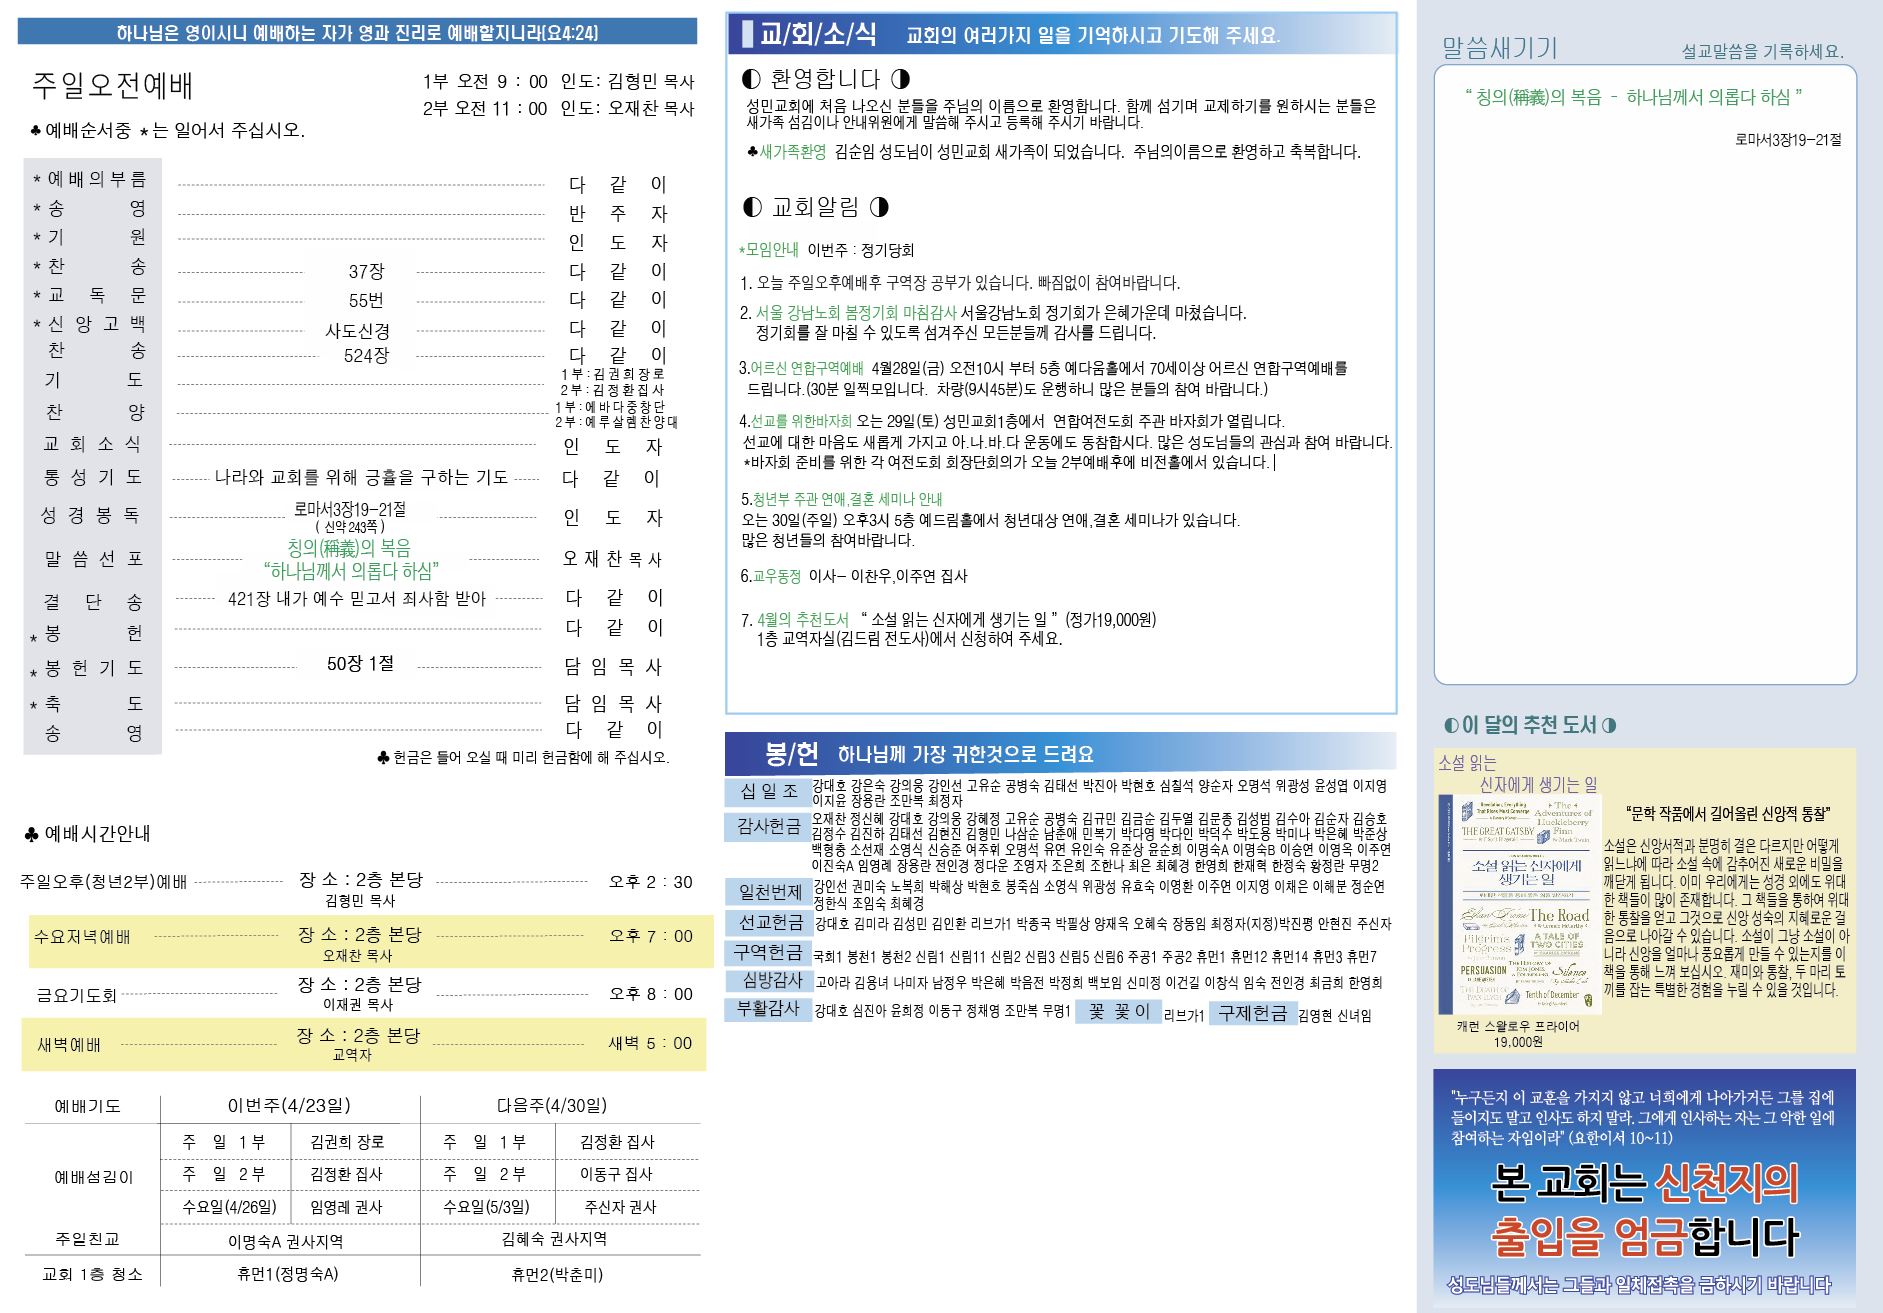Image resolution: width=1883 pixels, height=1313 pixels.
Task: Click the table cell '이동구 집사'
Action: [616, 1174]
